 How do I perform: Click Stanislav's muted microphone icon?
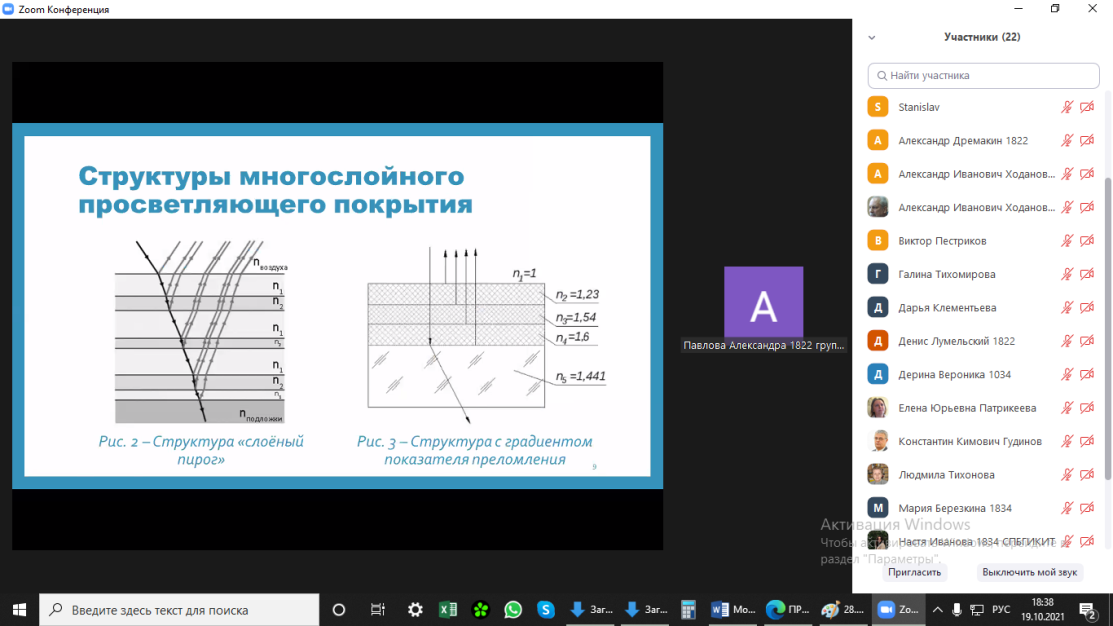coord(1067,107)
